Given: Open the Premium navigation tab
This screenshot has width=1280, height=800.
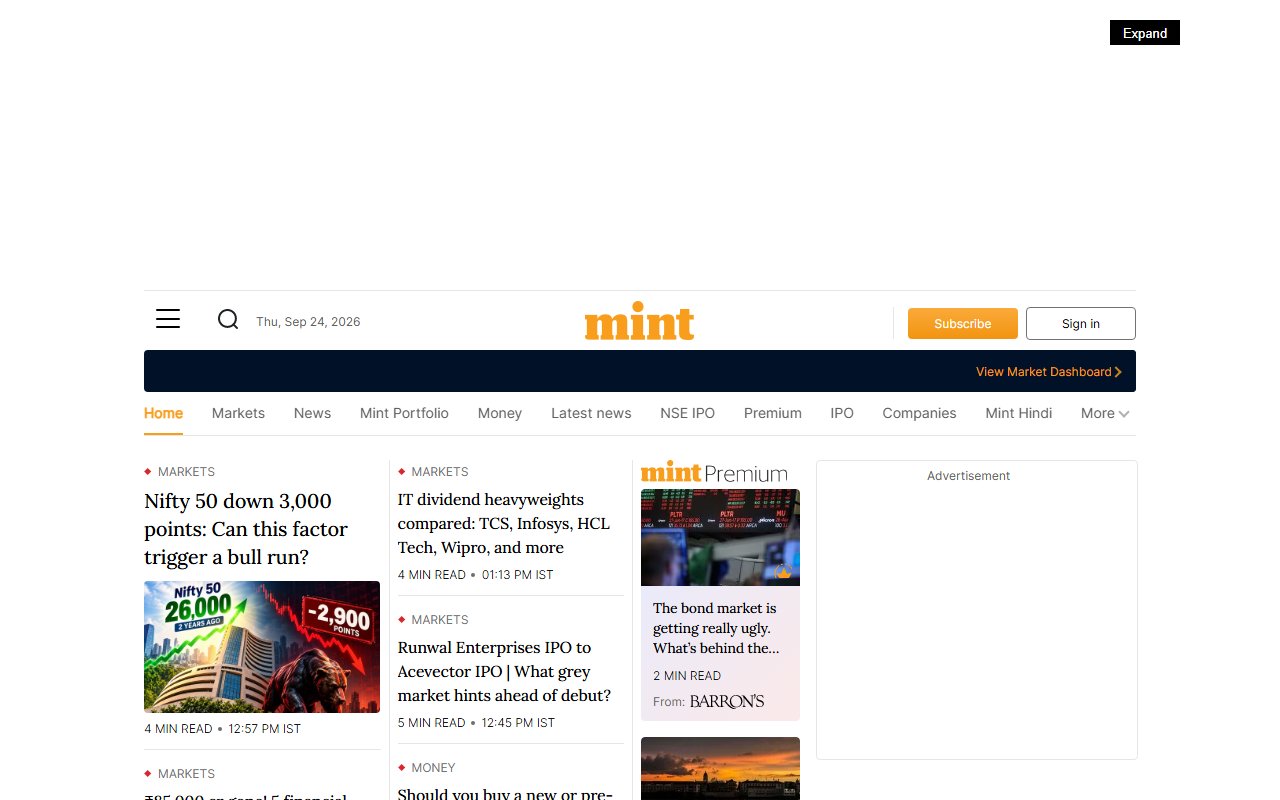Looking at the screenshot, I should (x=773, y=414).
